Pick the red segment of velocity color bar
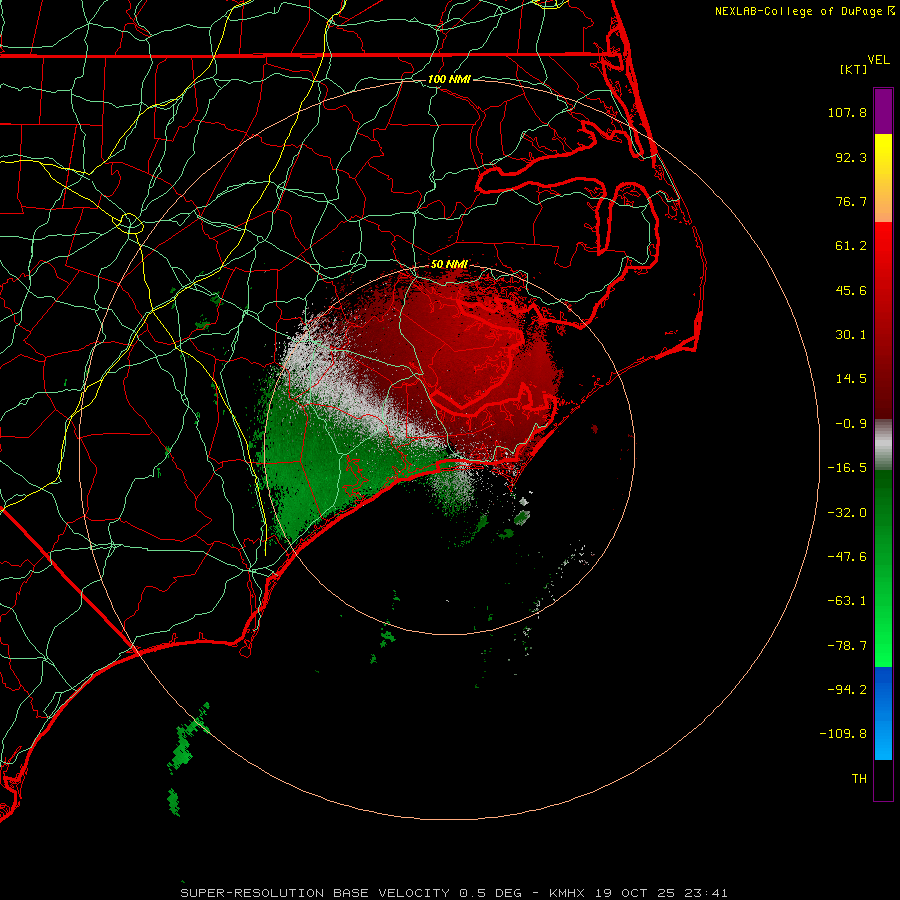Viewport: 900px width, 900px height. tap(883, 320)
